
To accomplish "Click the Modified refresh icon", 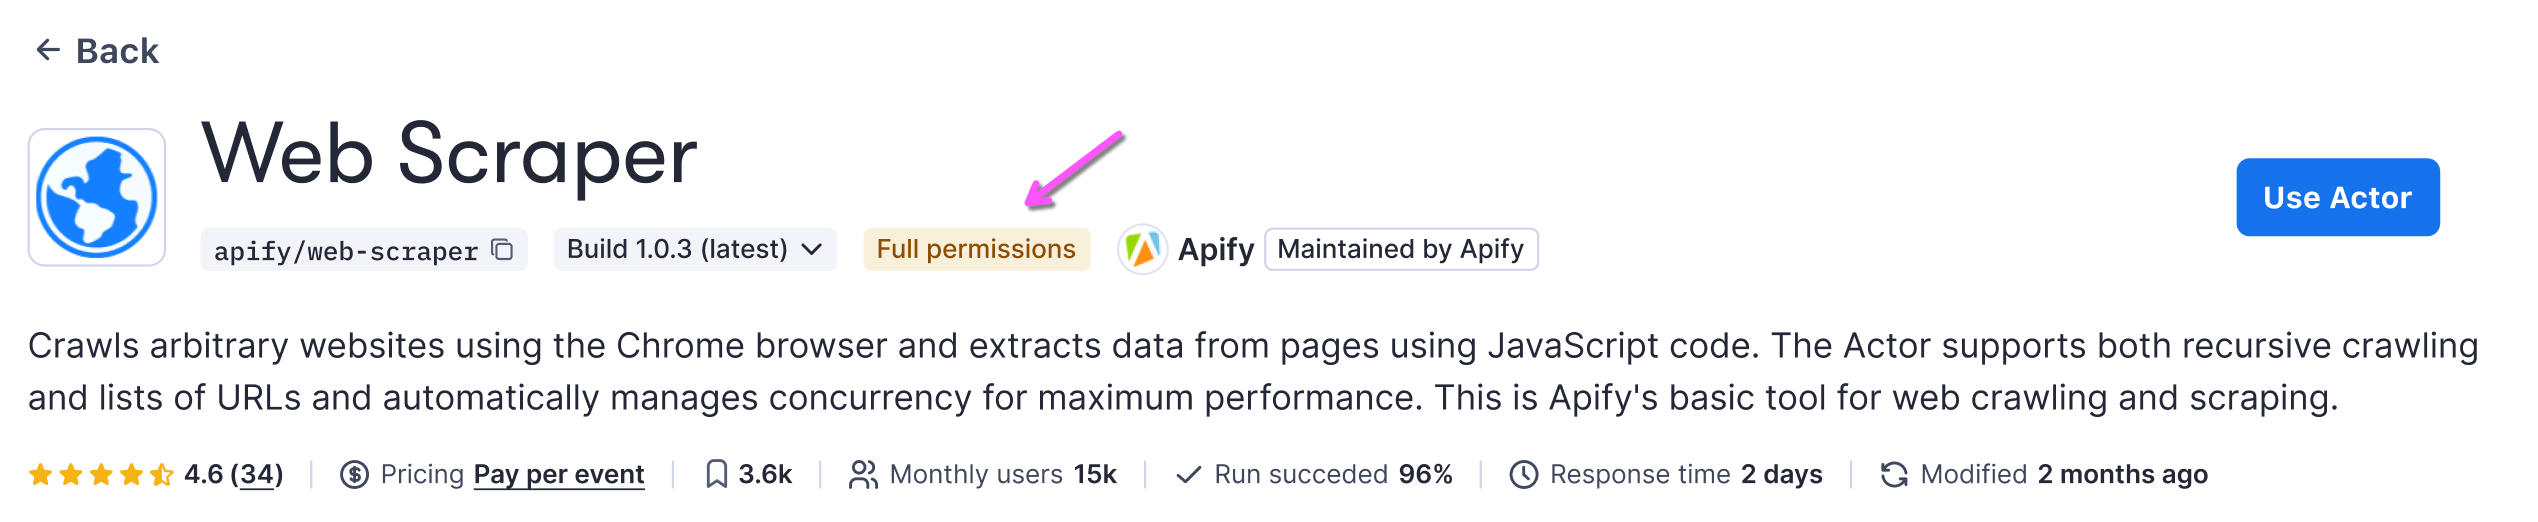I will click(x=1894, y=474).
